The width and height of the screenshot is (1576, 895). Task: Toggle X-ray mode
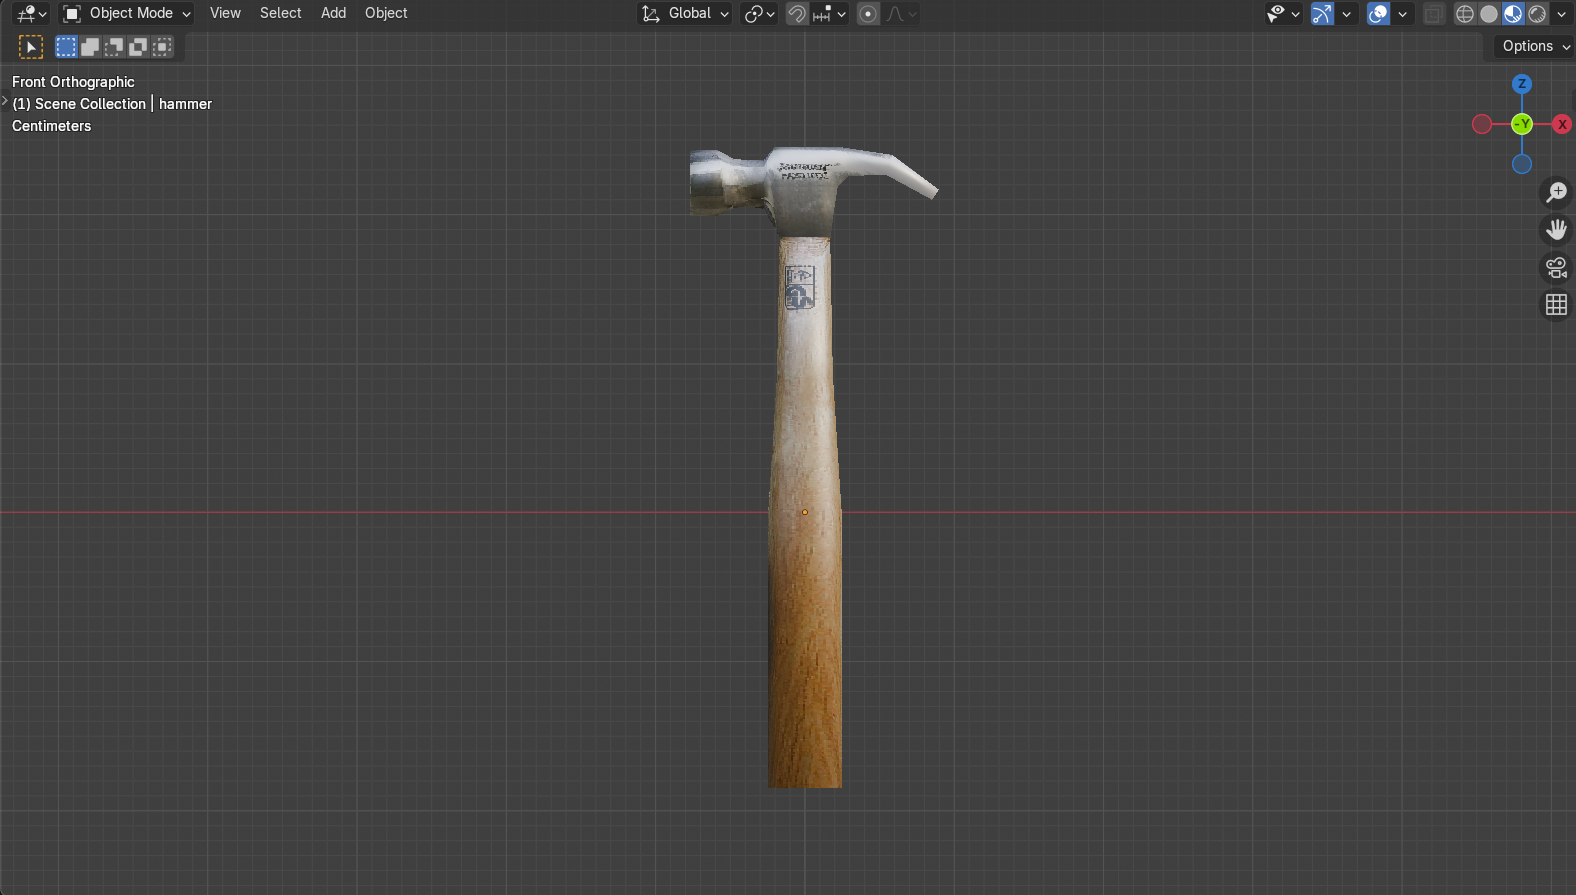tap(1434, 13)
